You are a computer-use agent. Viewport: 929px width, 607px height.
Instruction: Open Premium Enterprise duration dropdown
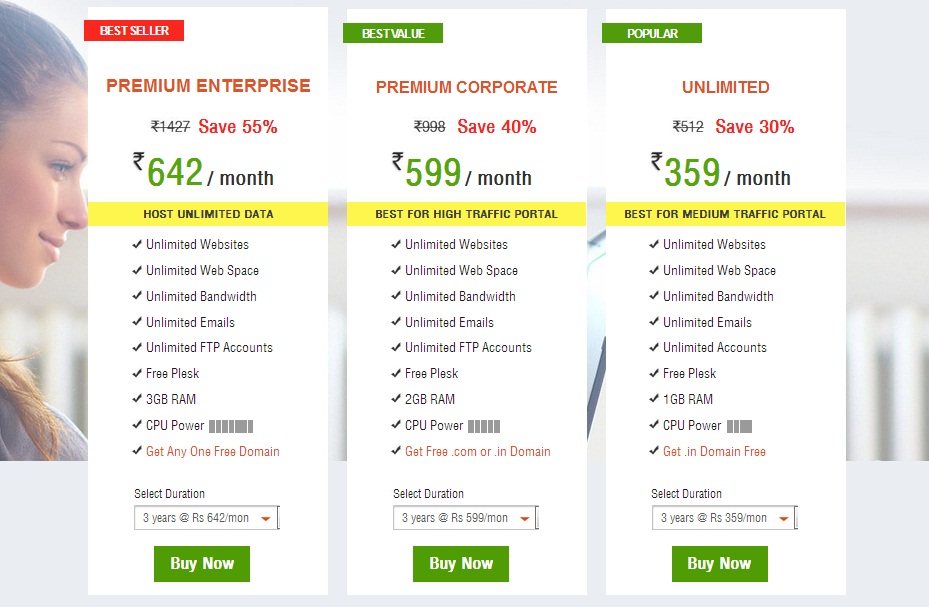tap(206, 518)
